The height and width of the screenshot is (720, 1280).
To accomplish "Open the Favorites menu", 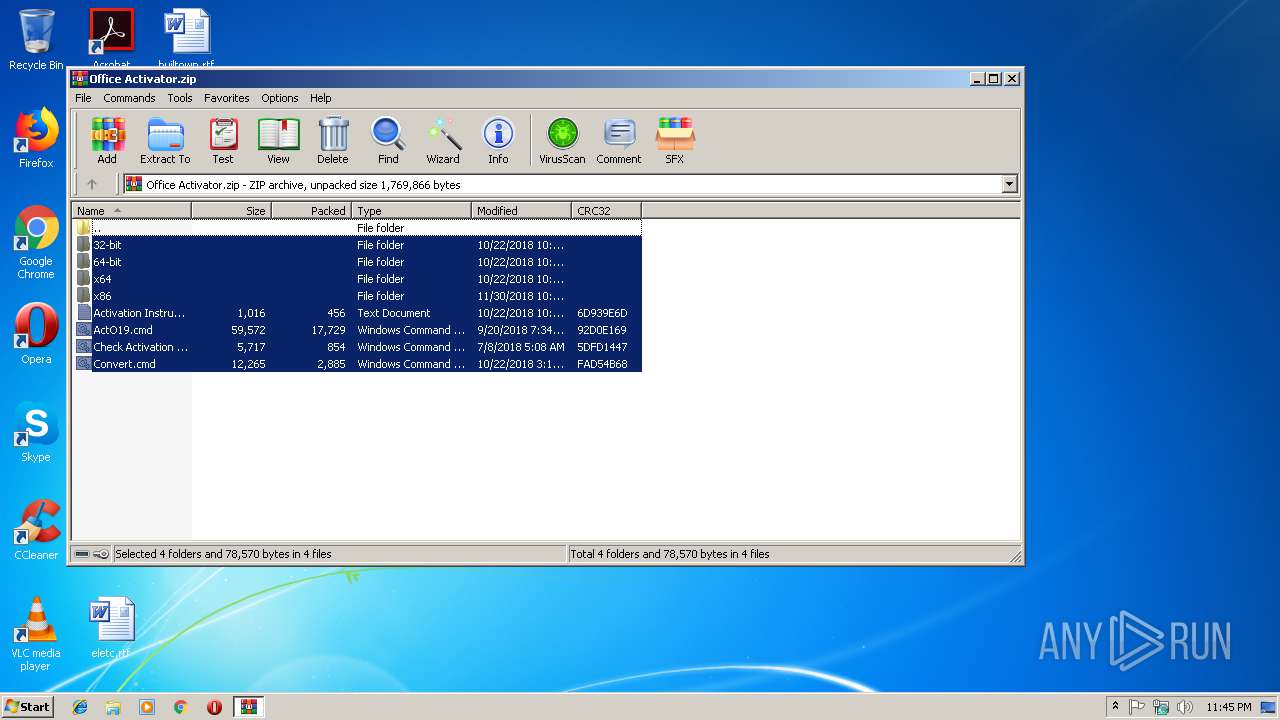I will 227,98.
